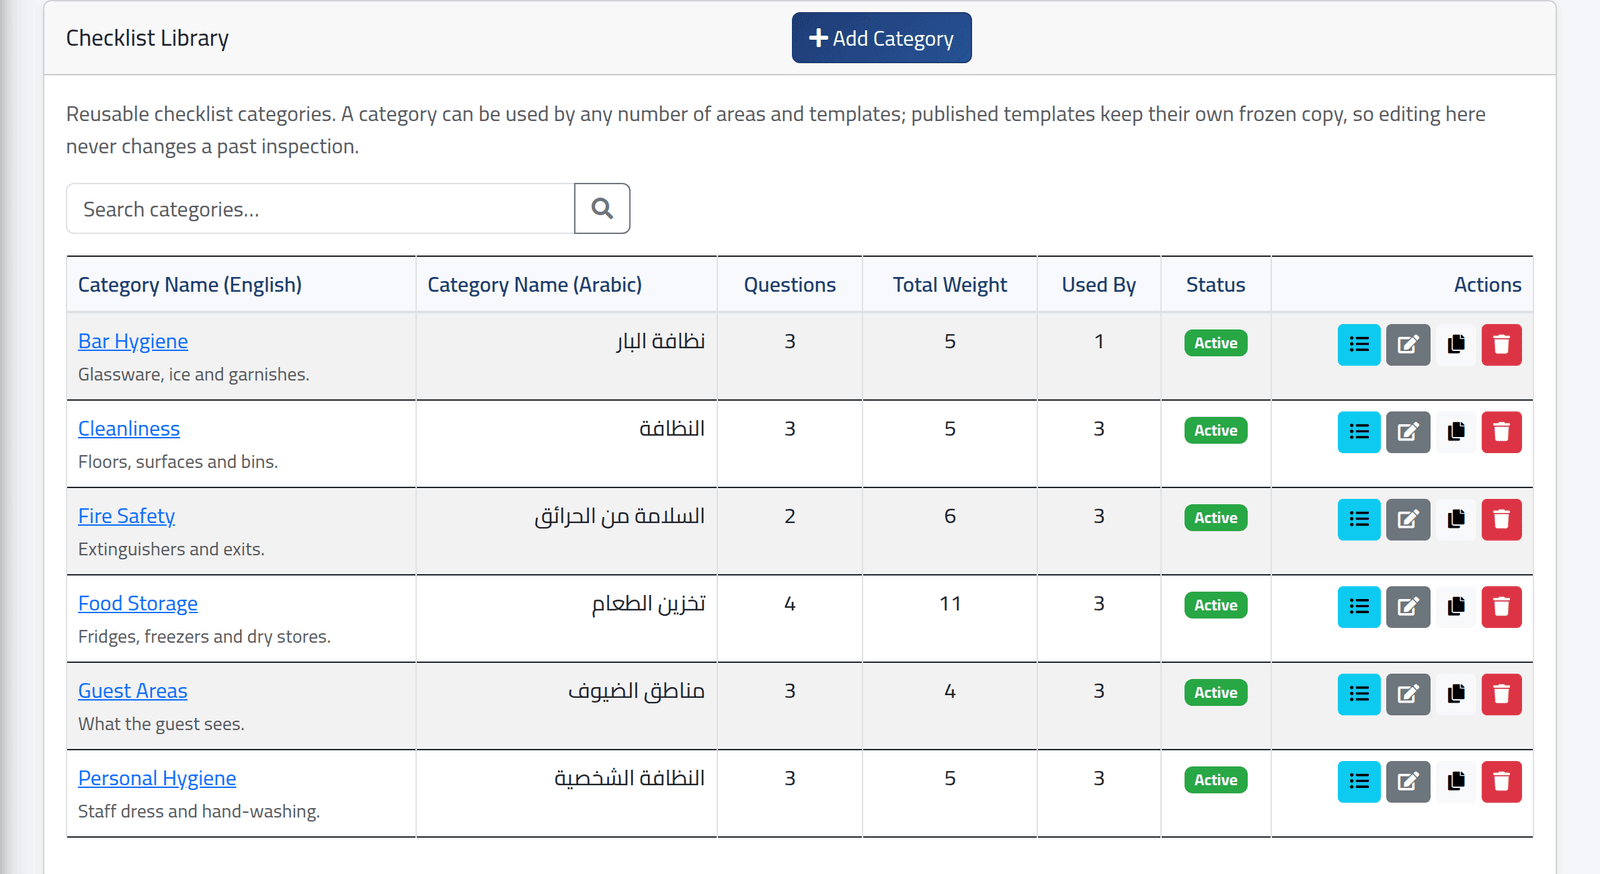Open question list for Personal Hygiene
The height and width of the screenshot is (874, 1600).
[x=1359, y=781]
